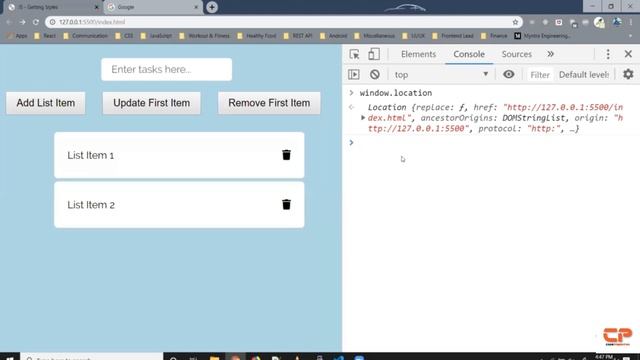Click the address bar URL
This screenshot has height=360, width=640.
(x=92, y=22)
